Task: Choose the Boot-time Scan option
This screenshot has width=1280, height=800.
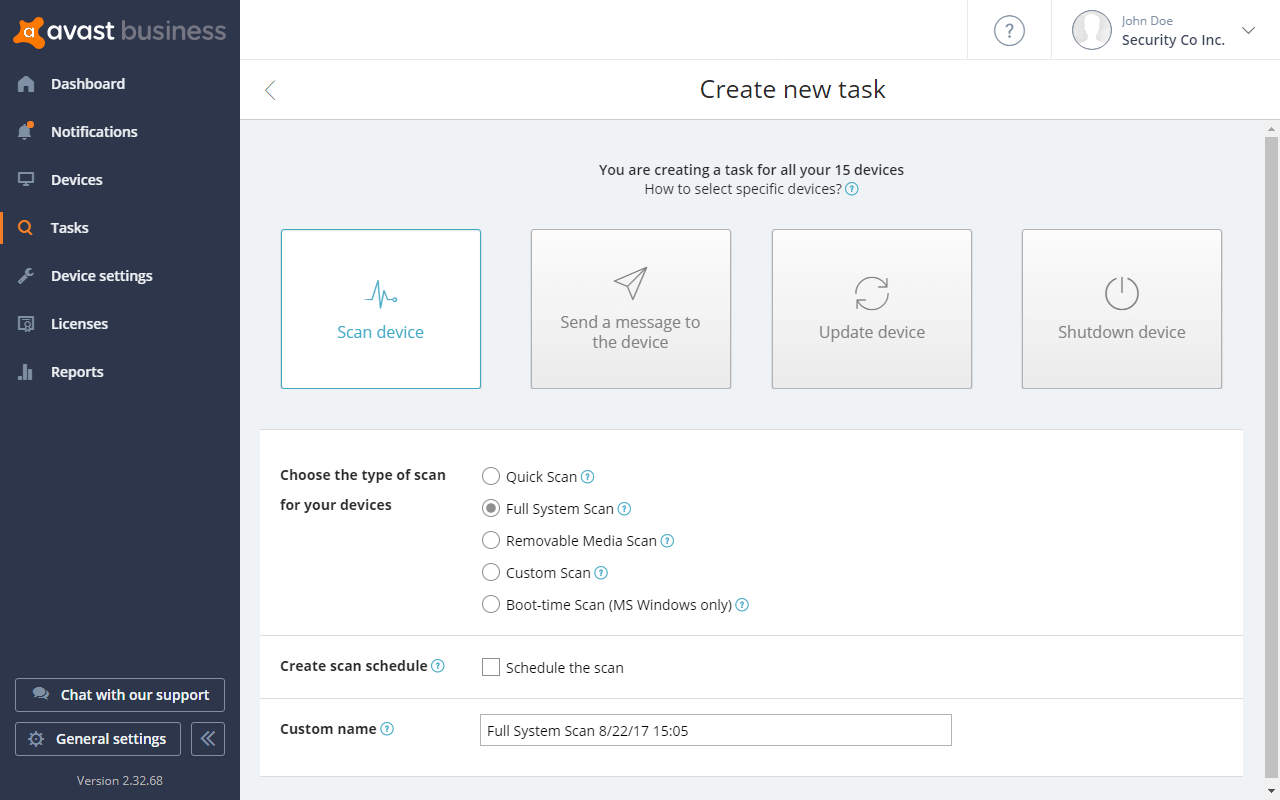Action: [491, 604]
